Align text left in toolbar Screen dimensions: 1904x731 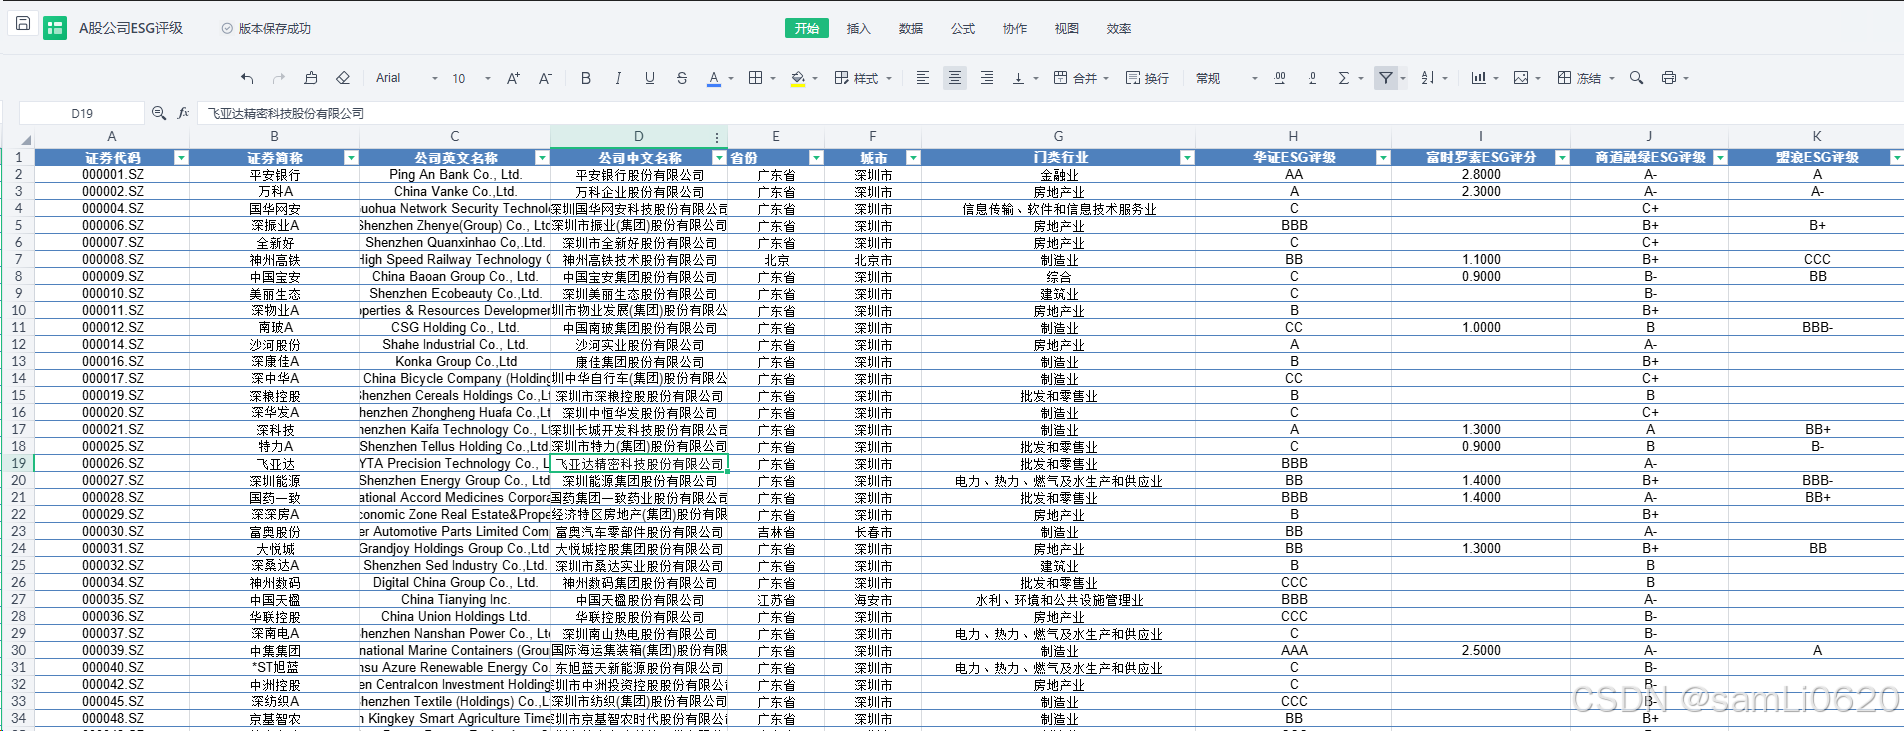(x=923, y=78)
